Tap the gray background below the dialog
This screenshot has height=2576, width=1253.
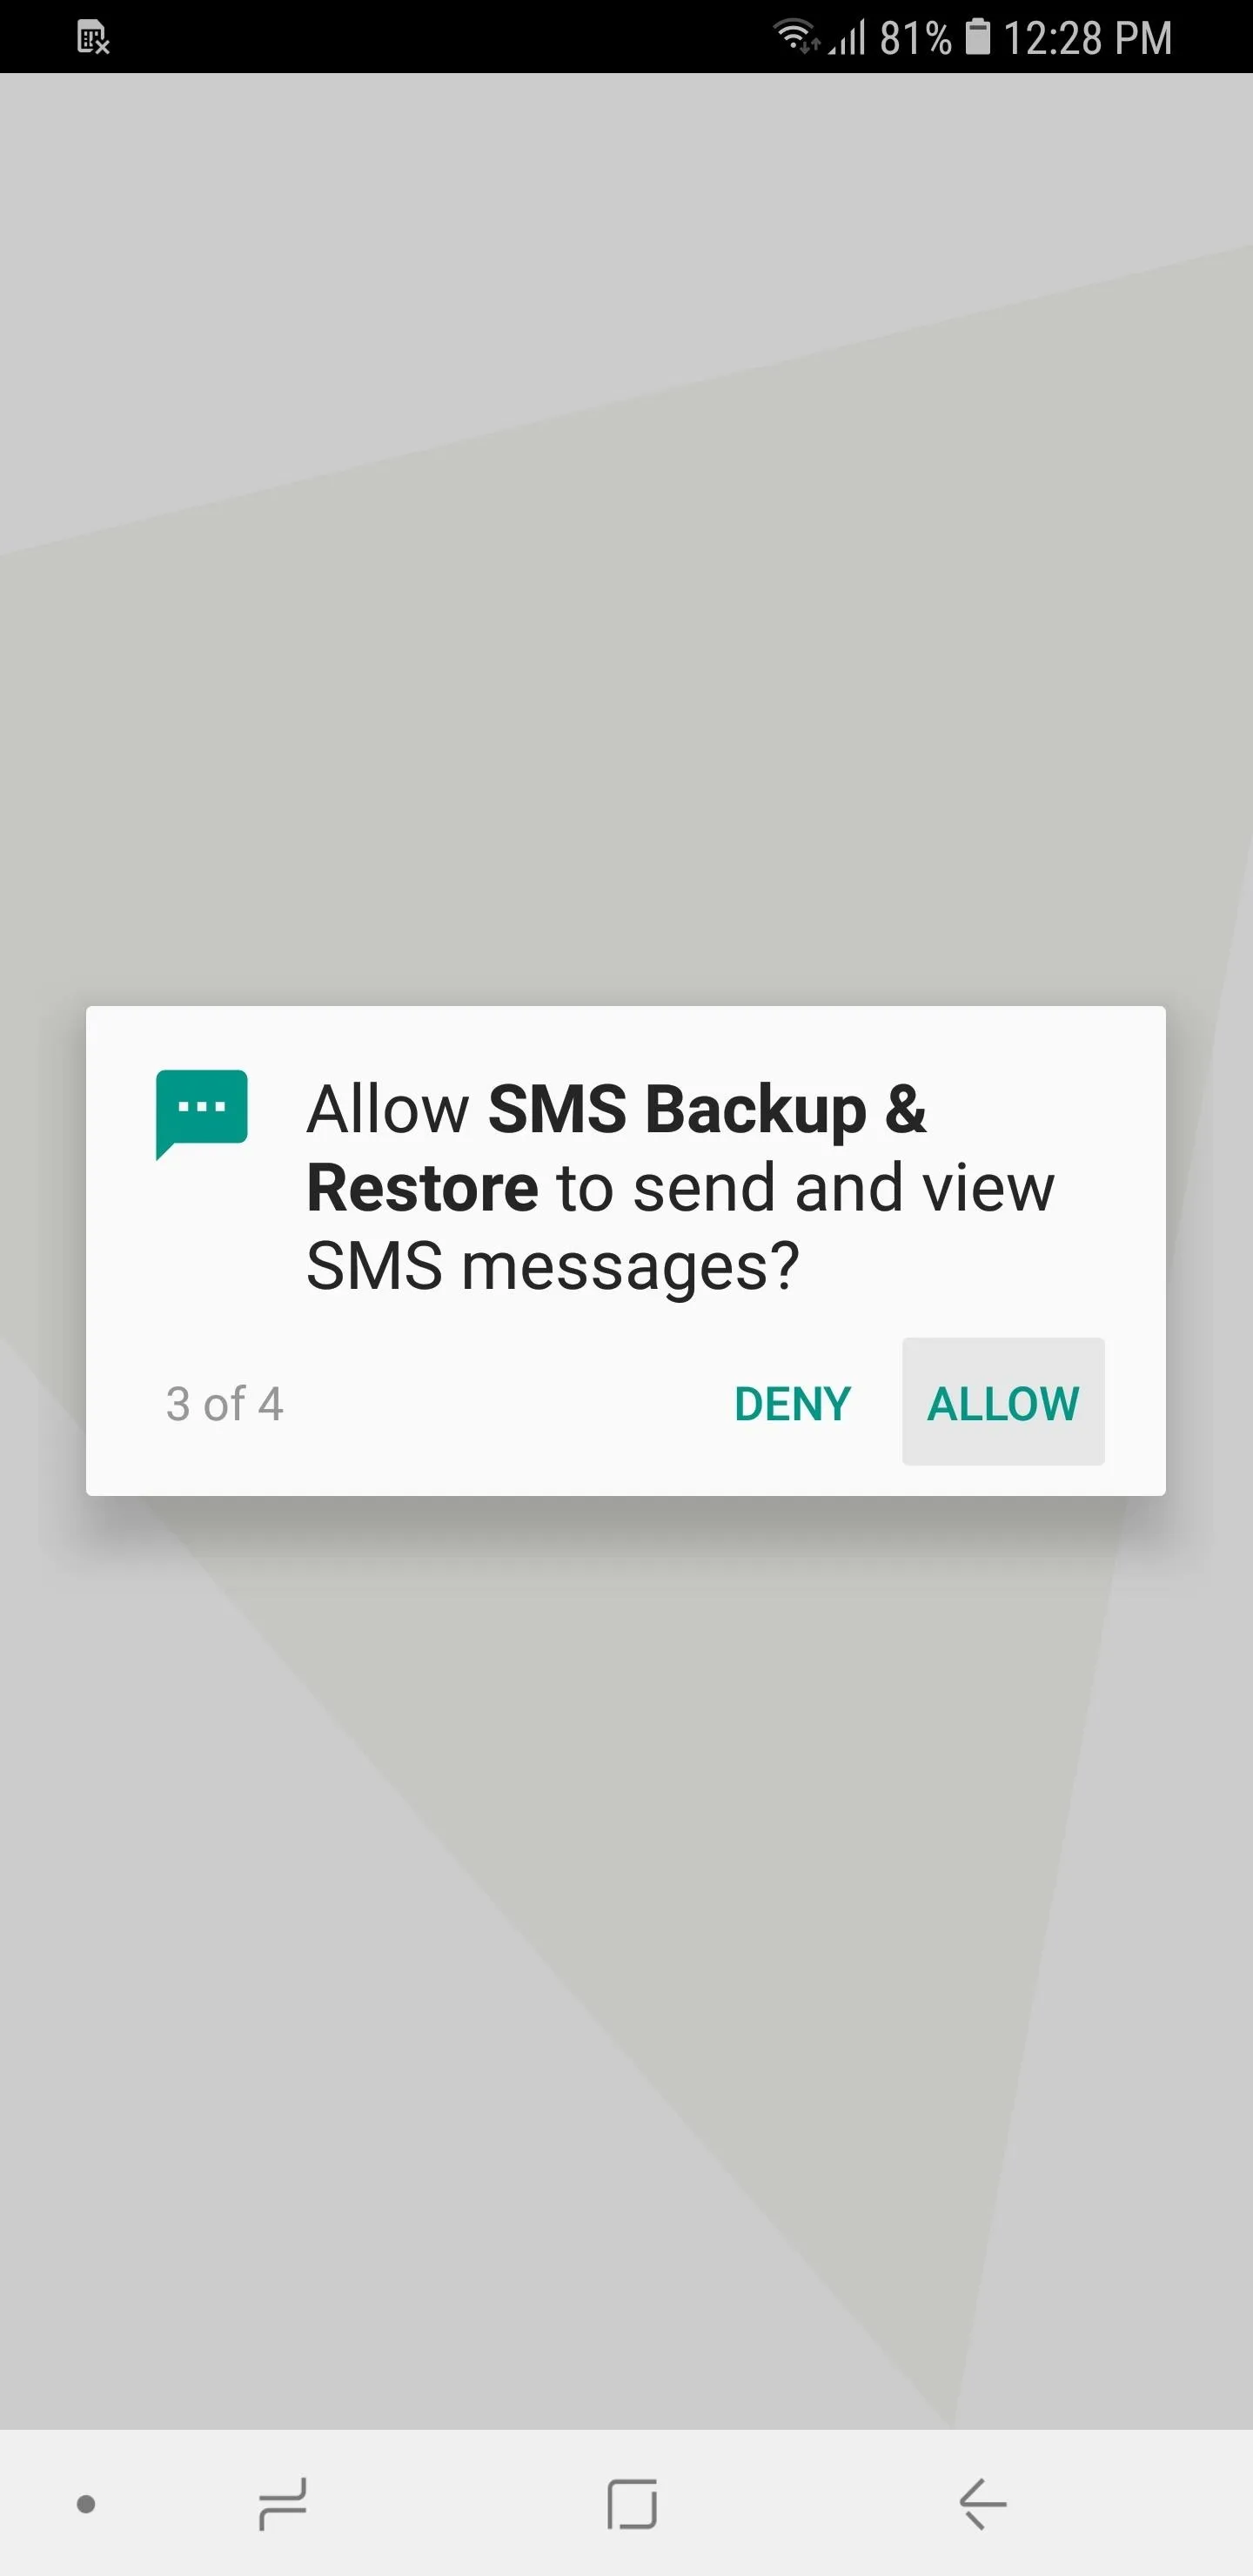626,1960
